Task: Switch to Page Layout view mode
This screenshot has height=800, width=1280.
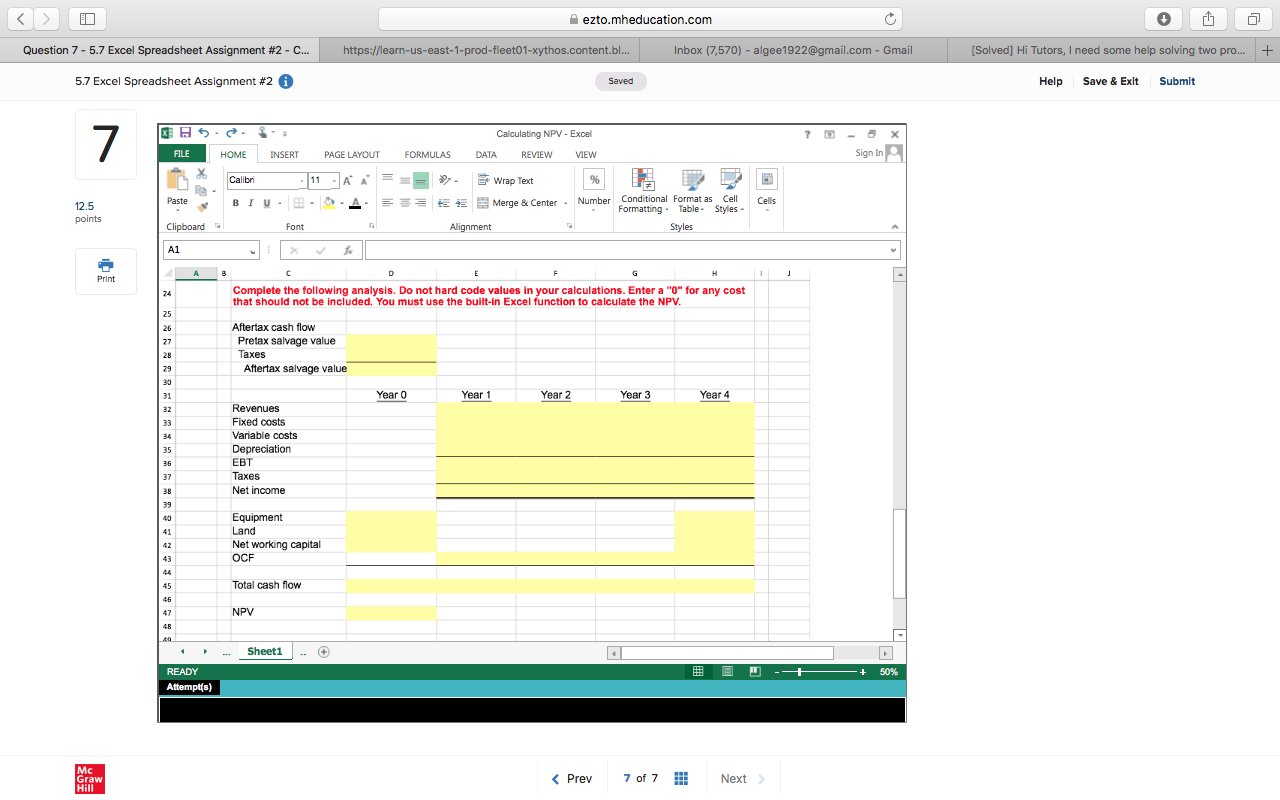Action: point(726,671)
